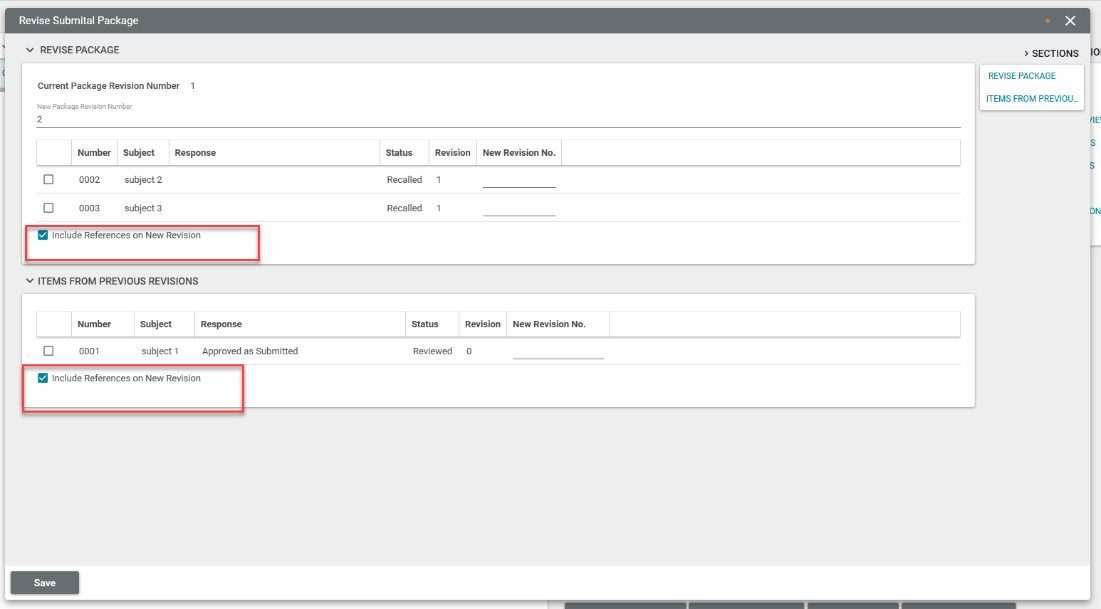
Task: Uncheck Include References under previous revisions table
Action: pos(43,379)
